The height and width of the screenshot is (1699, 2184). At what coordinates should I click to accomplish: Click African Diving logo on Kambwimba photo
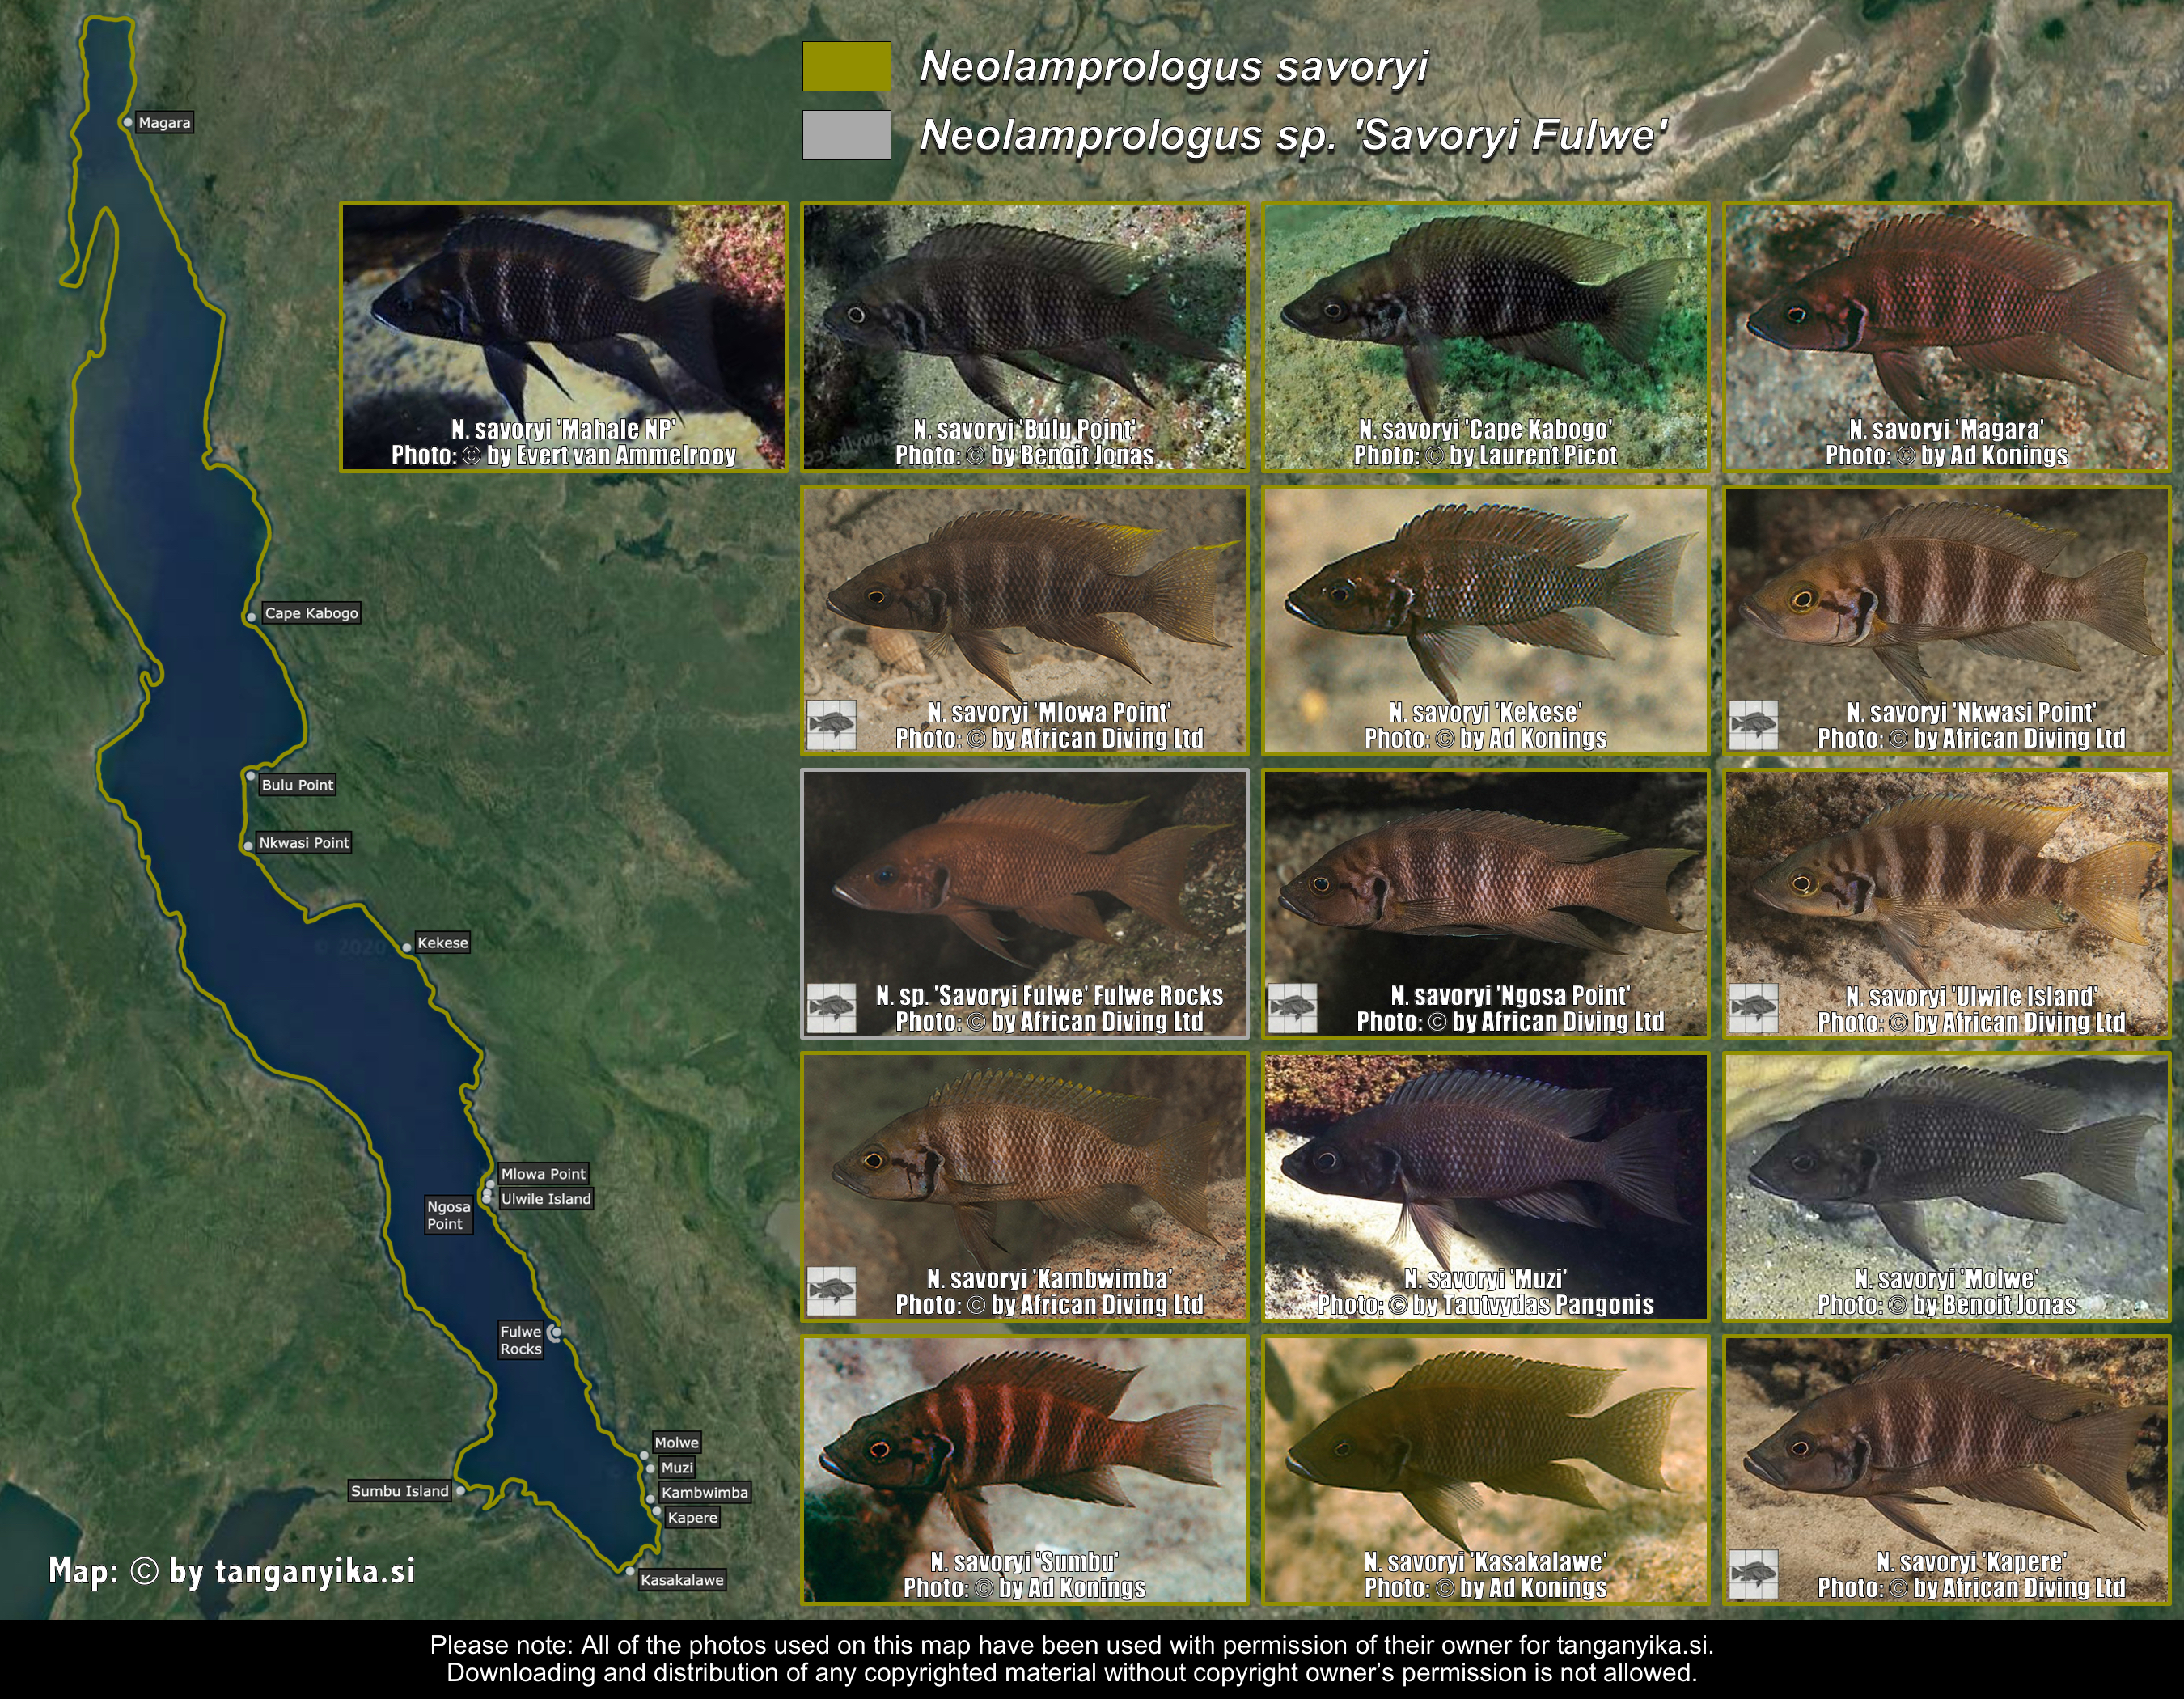click(x=831, y=1291)
